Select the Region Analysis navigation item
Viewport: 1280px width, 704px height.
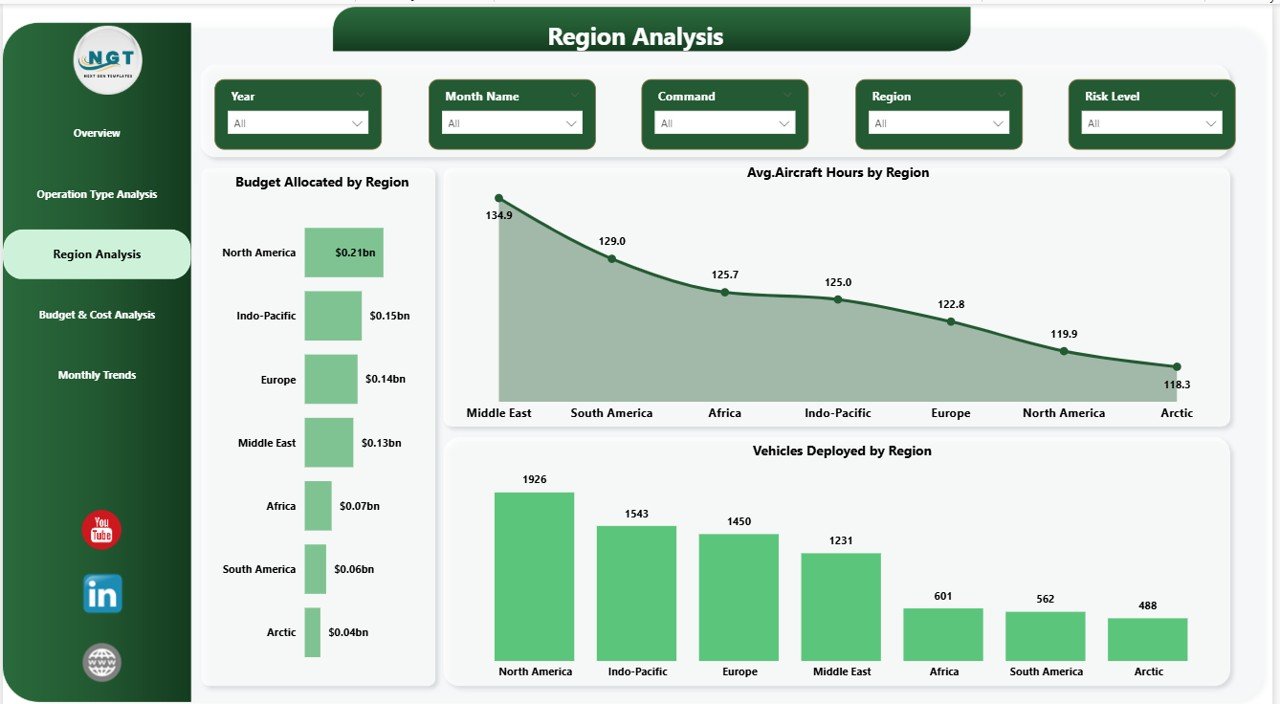96,254
